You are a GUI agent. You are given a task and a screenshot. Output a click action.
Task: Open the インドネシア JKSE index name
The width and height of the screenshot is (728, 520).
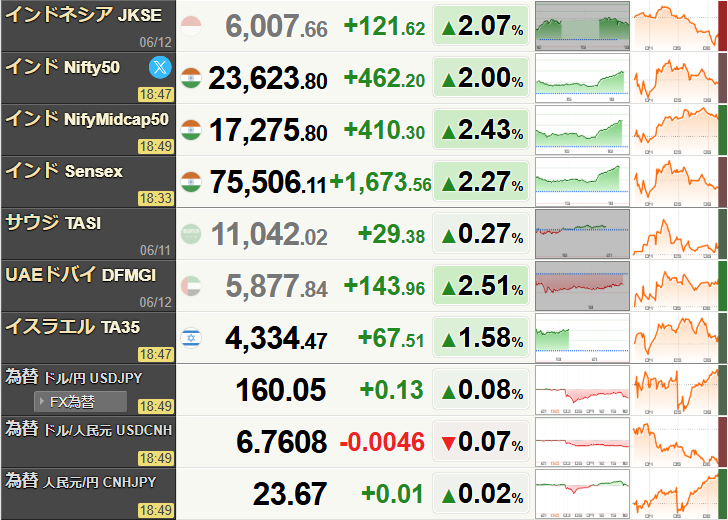[x=84, y=15]
